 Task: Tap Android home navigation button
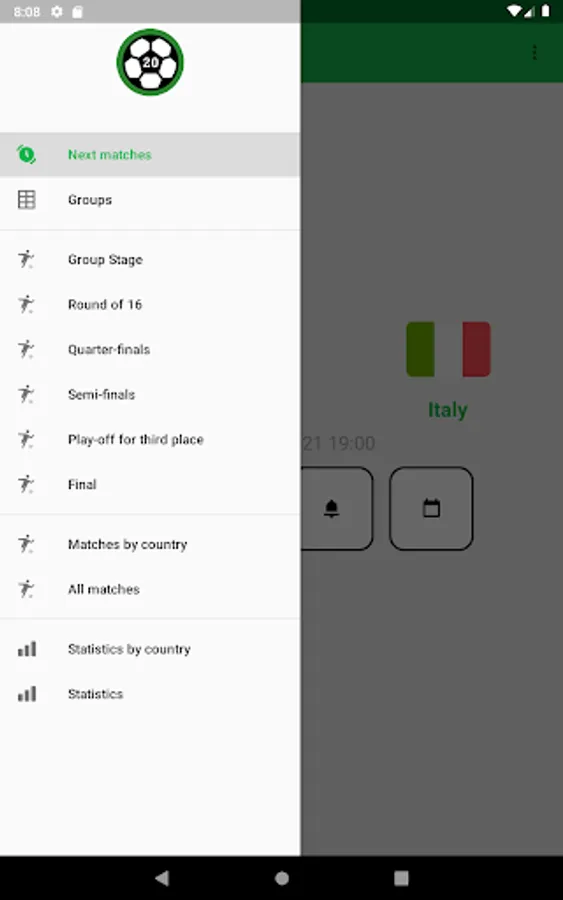pos(282,878)
